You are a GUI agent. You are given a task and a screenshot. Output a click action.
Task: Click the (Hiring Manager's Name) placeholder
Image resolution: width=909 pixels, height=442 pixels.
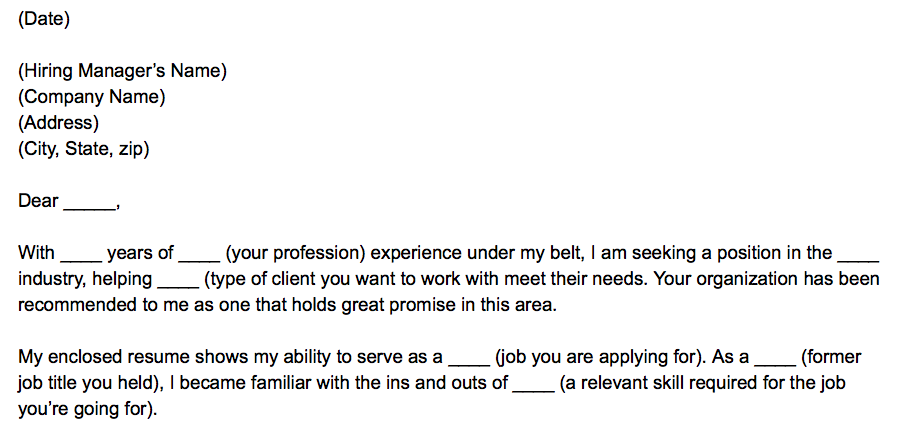click(x=123, y=71)
